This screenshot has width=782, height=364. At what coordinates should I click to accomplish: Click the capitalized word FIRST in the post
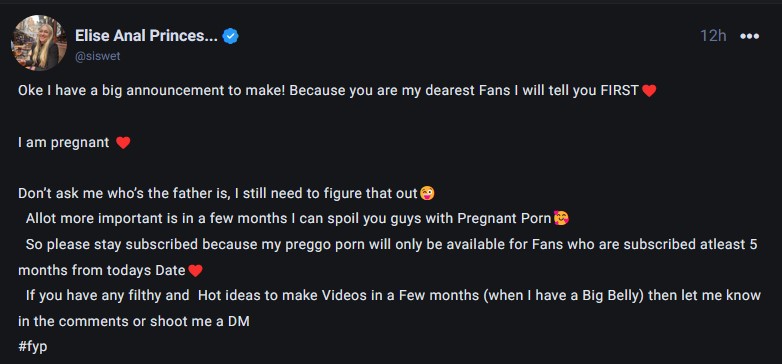(x=620, y=91)
